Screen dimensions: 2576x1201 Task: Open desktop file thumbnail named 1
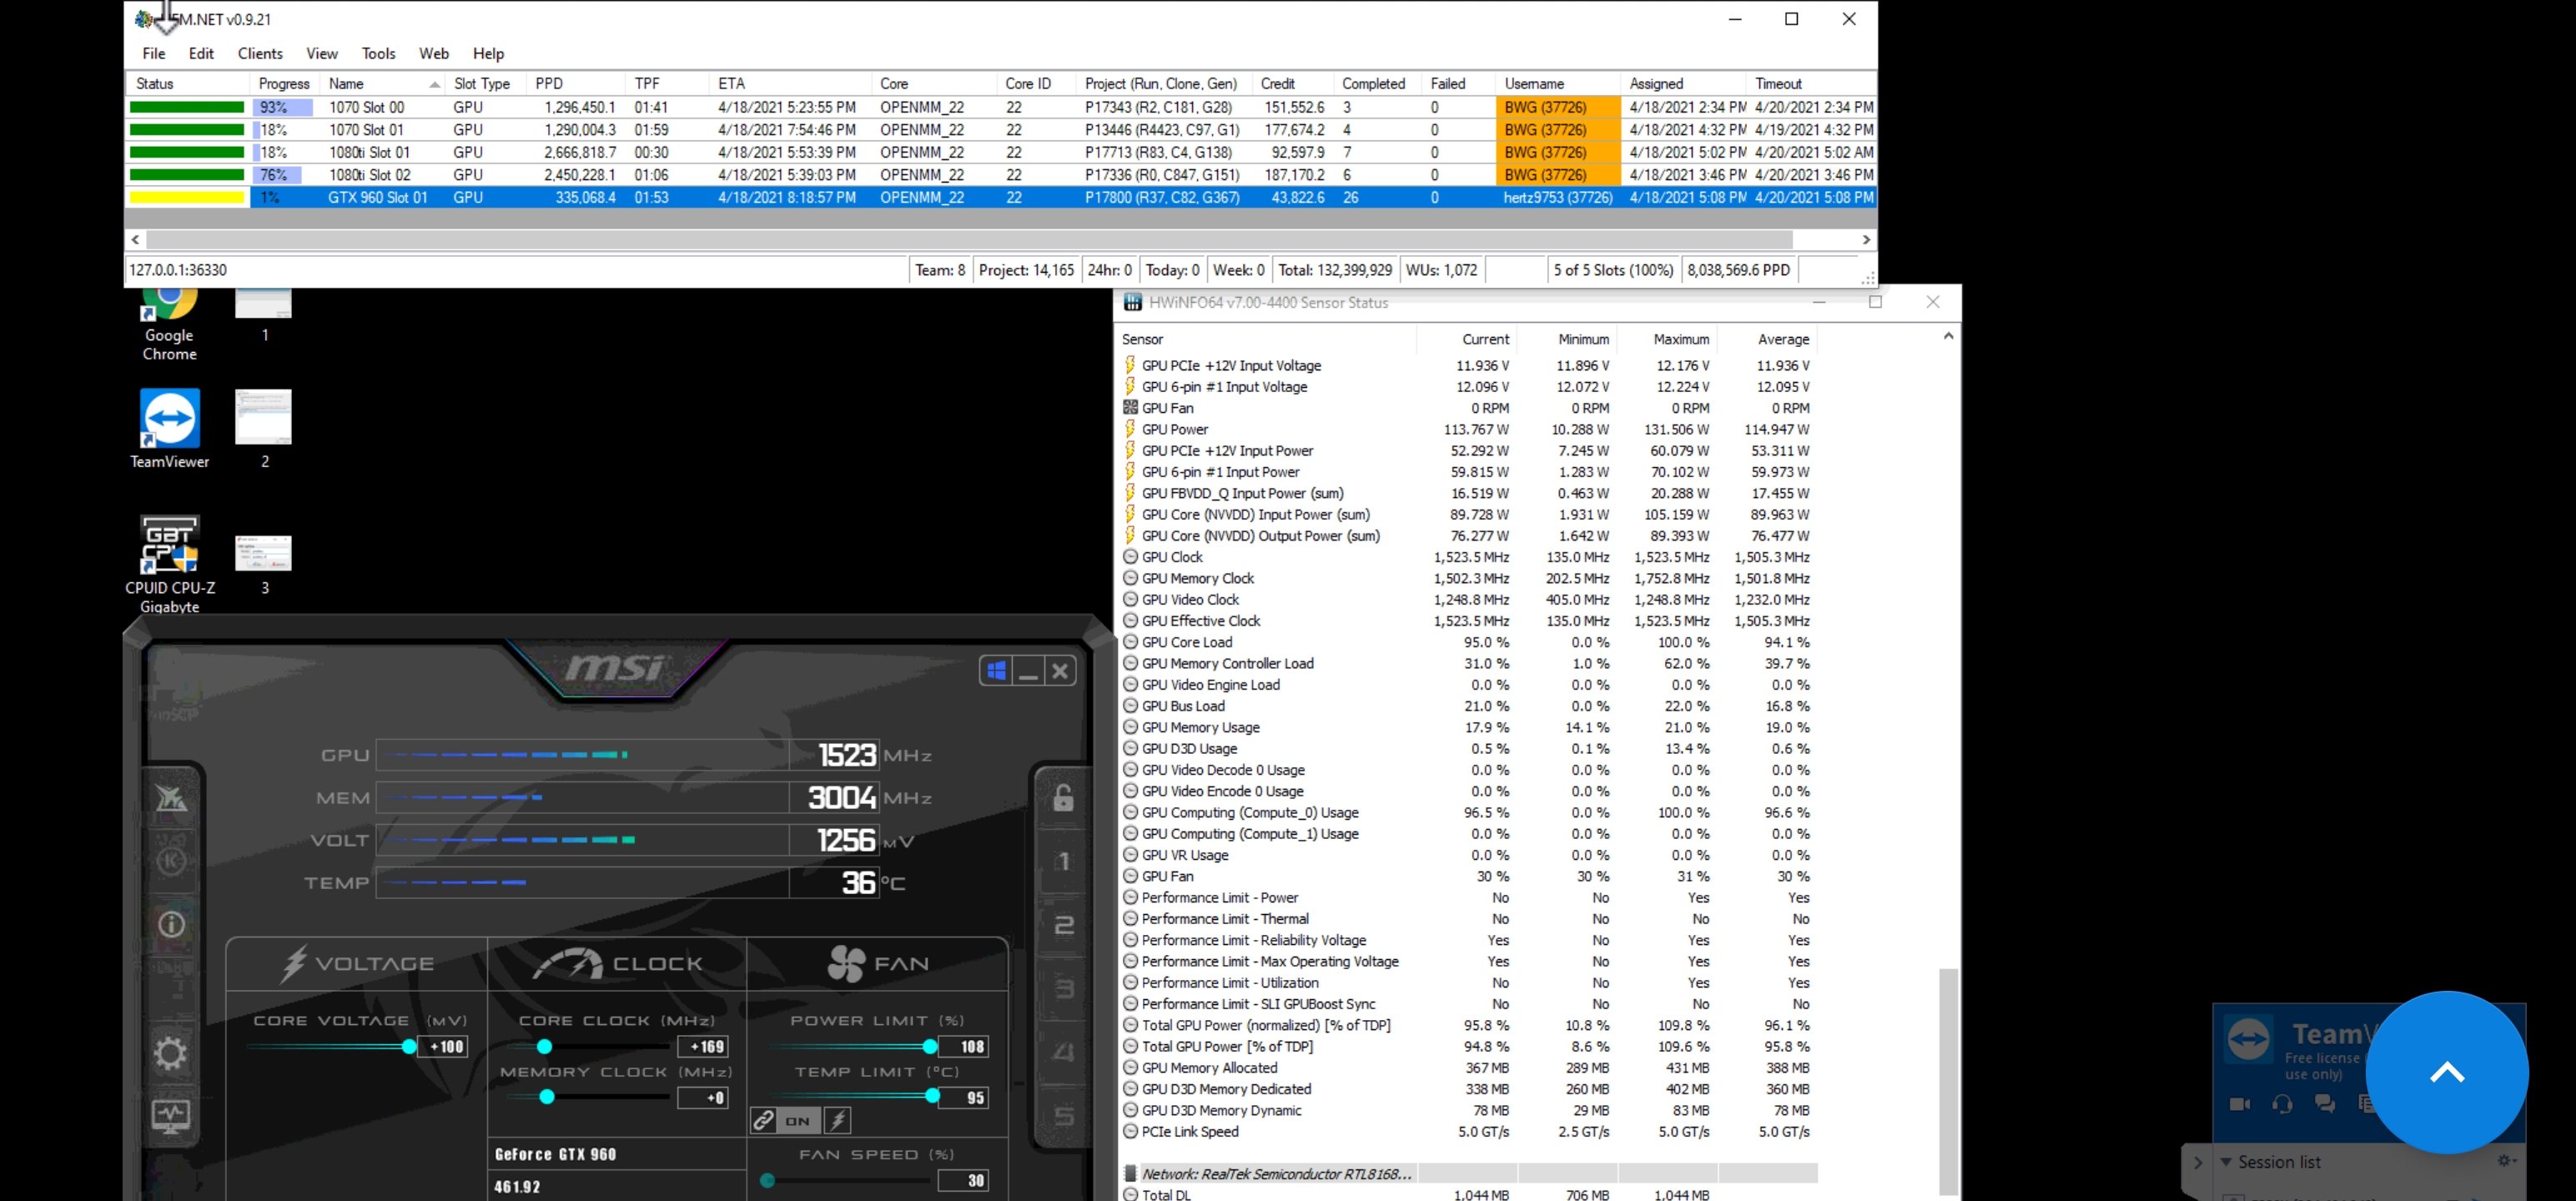point(264,316)
